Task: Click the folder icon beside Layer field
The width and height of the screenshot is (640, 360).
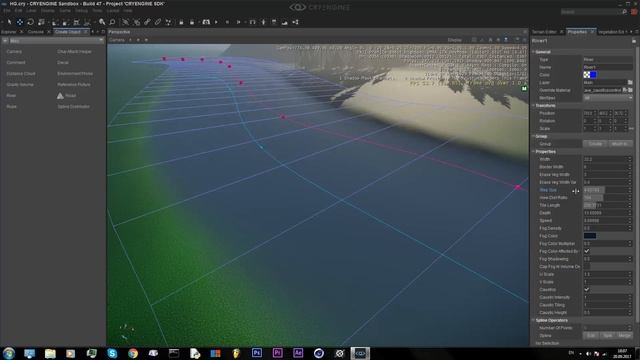Action: 630,82
